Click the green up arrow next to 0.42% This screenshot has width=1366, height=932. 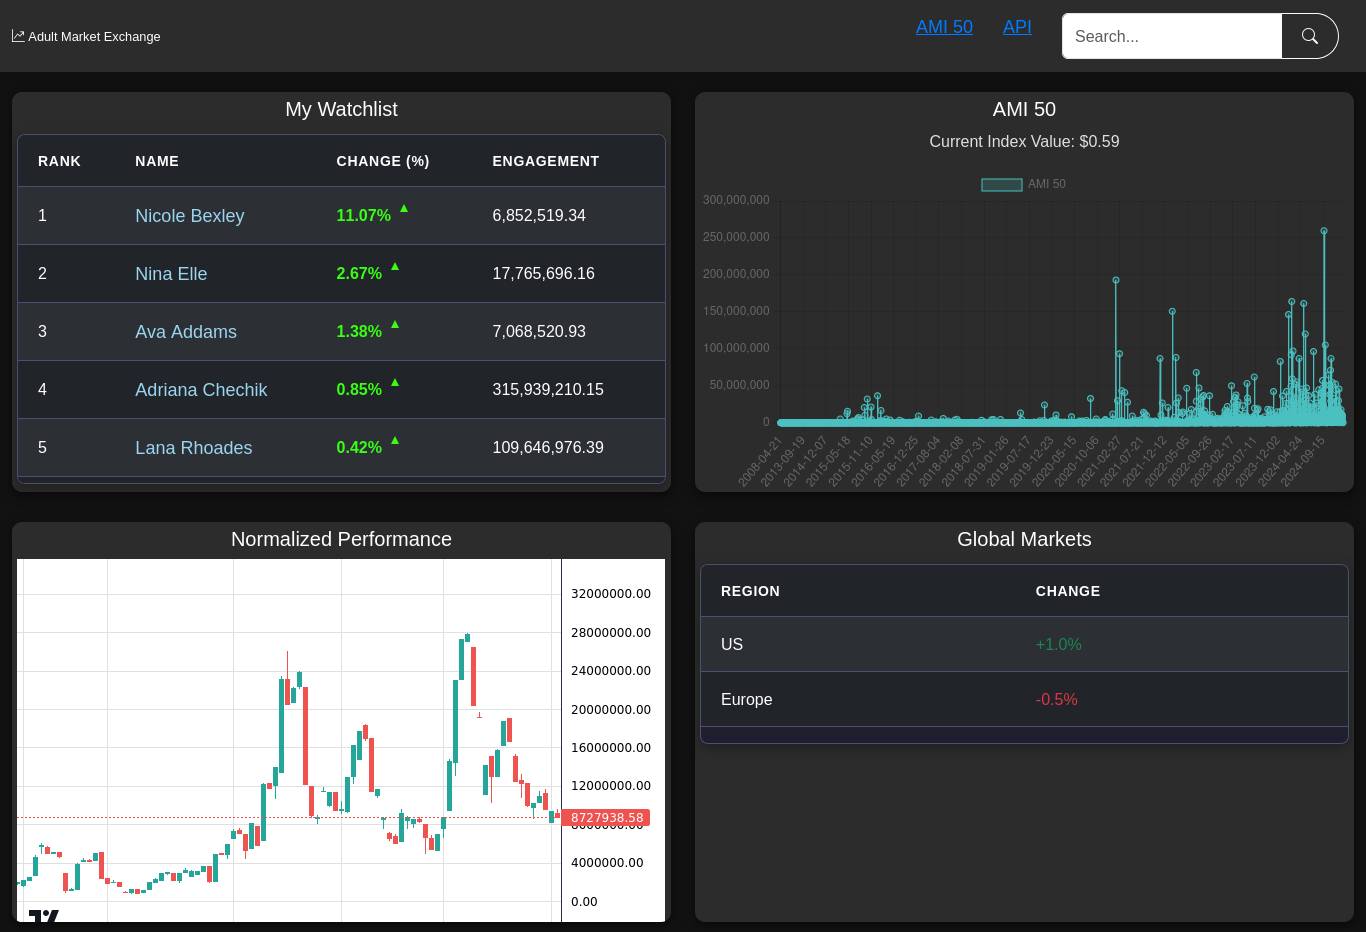click(x=395, y=440)
